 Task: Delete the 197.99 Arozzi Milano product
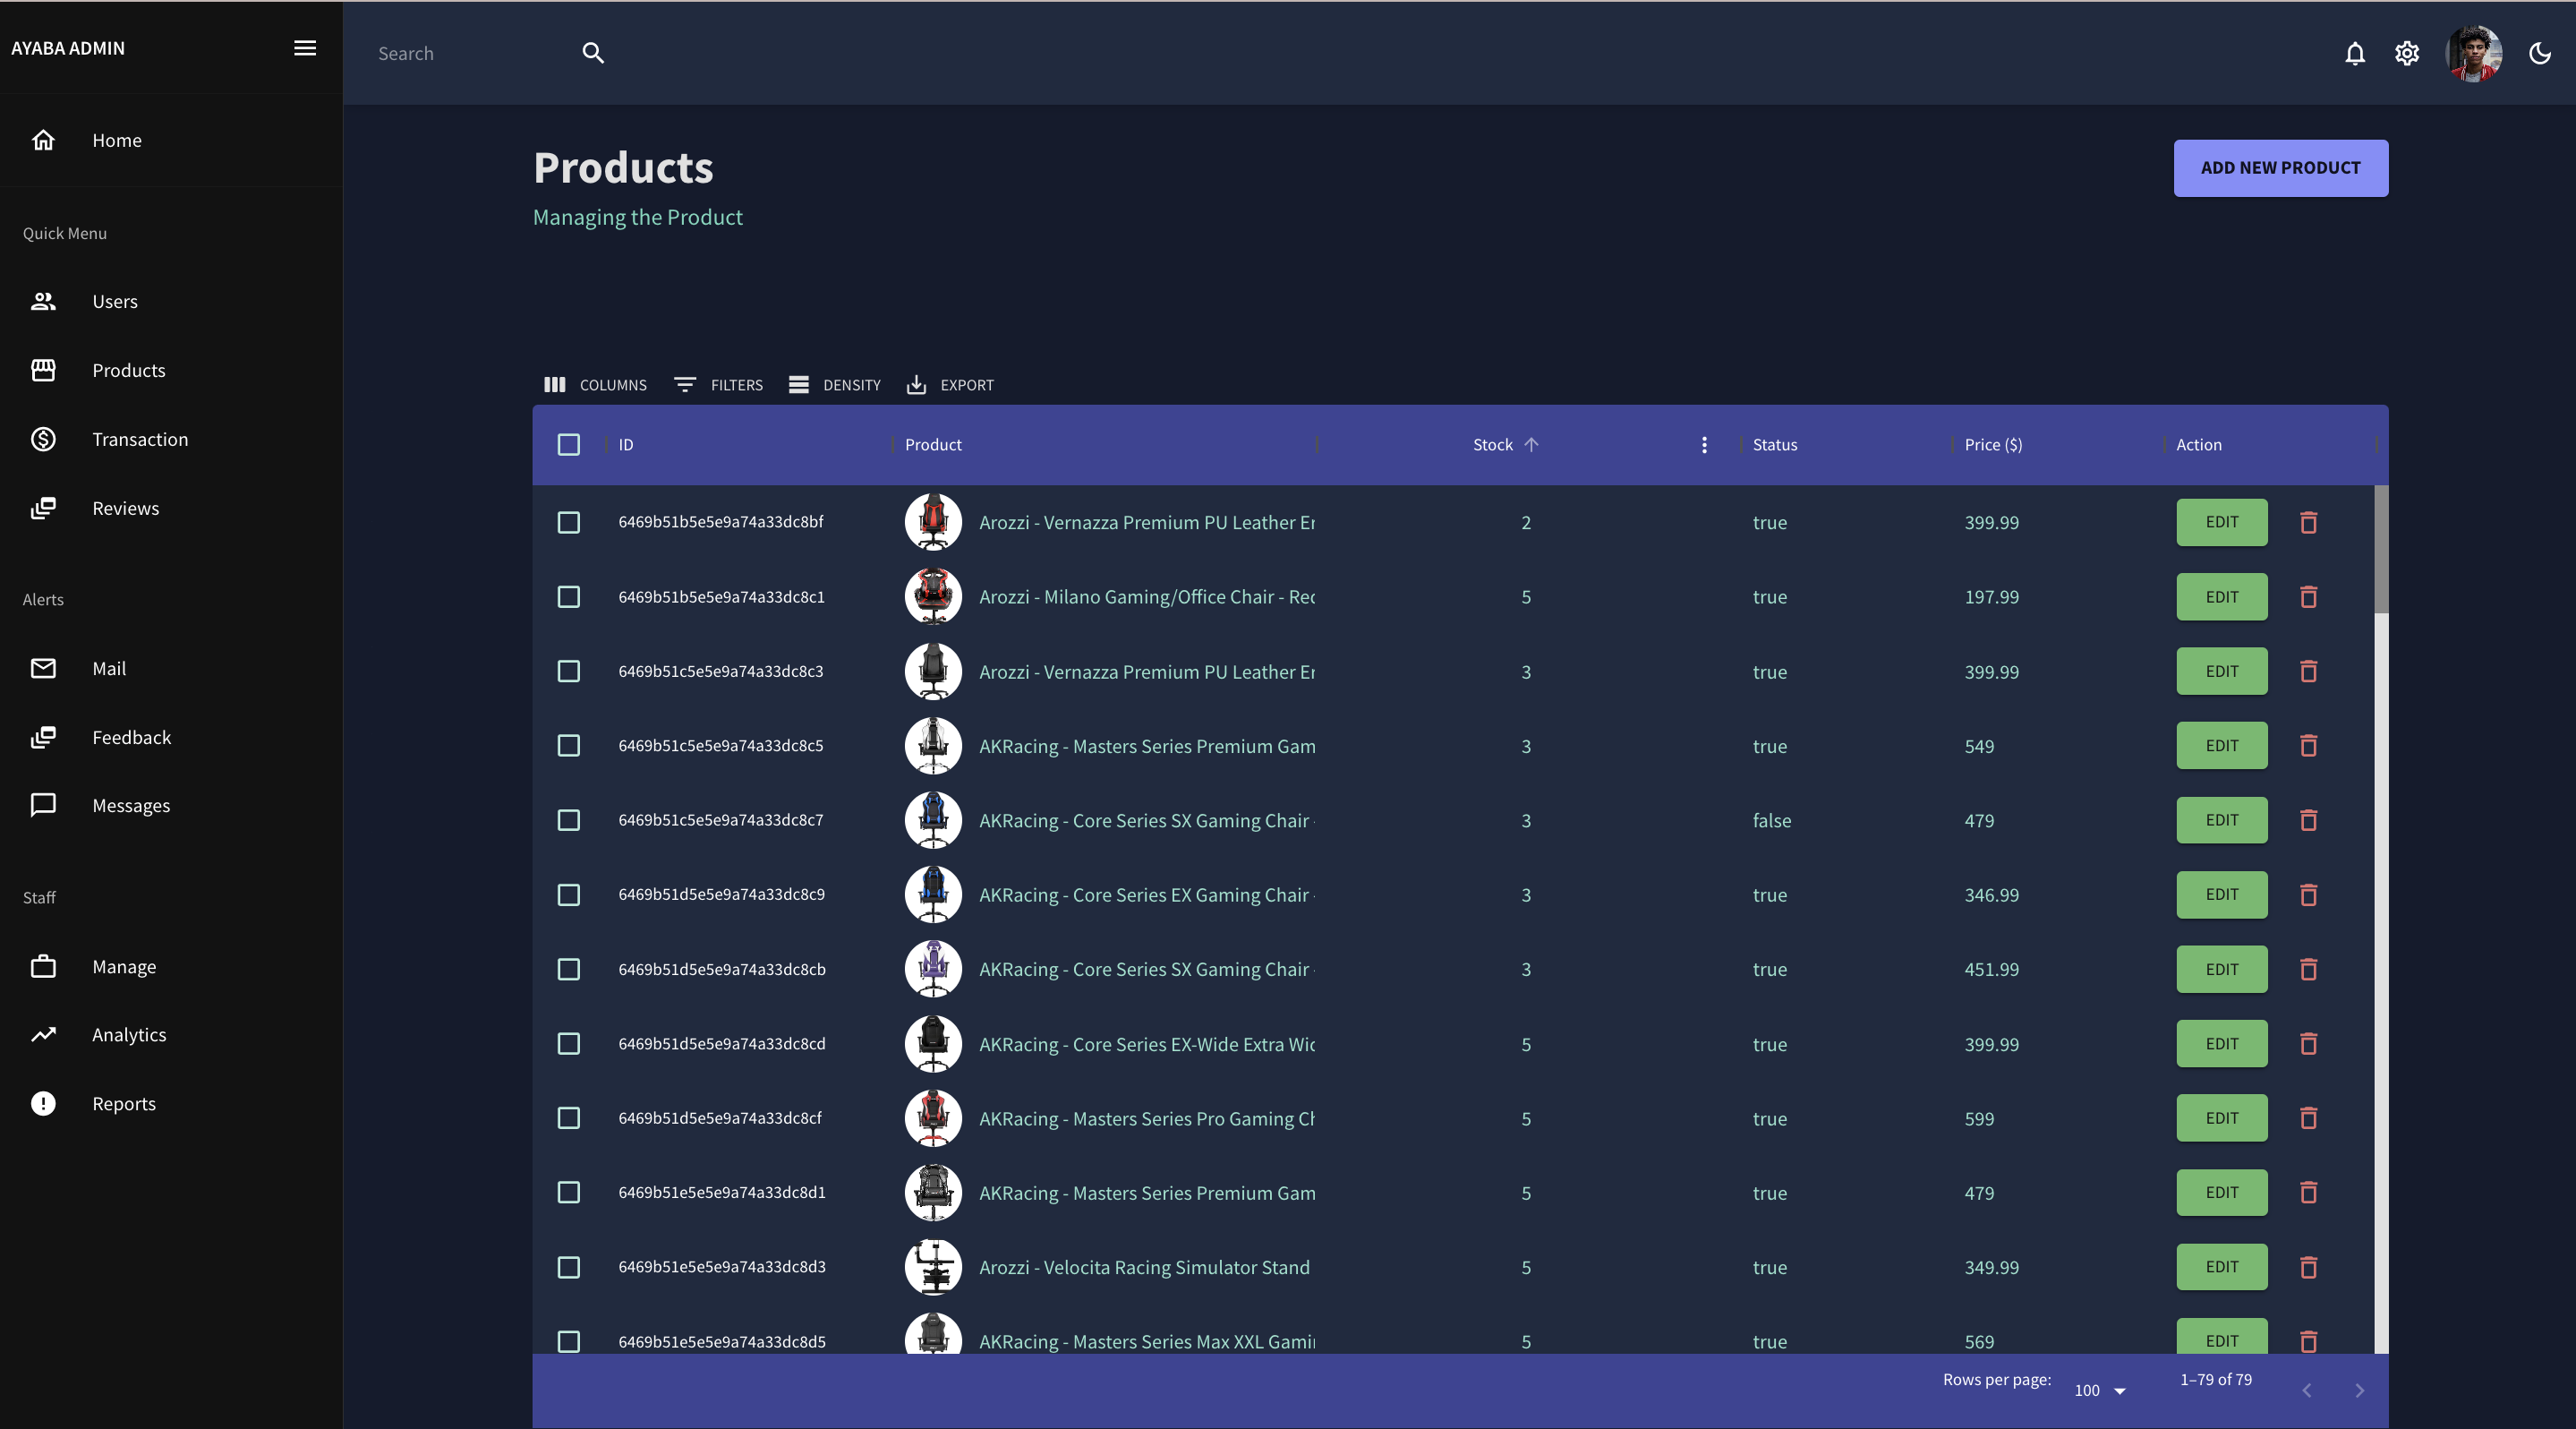tap(2308, 597)
